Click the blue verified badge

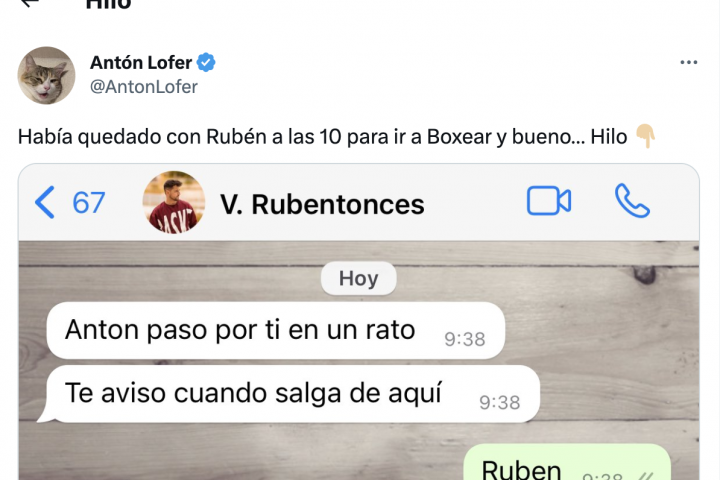(206, 62)
